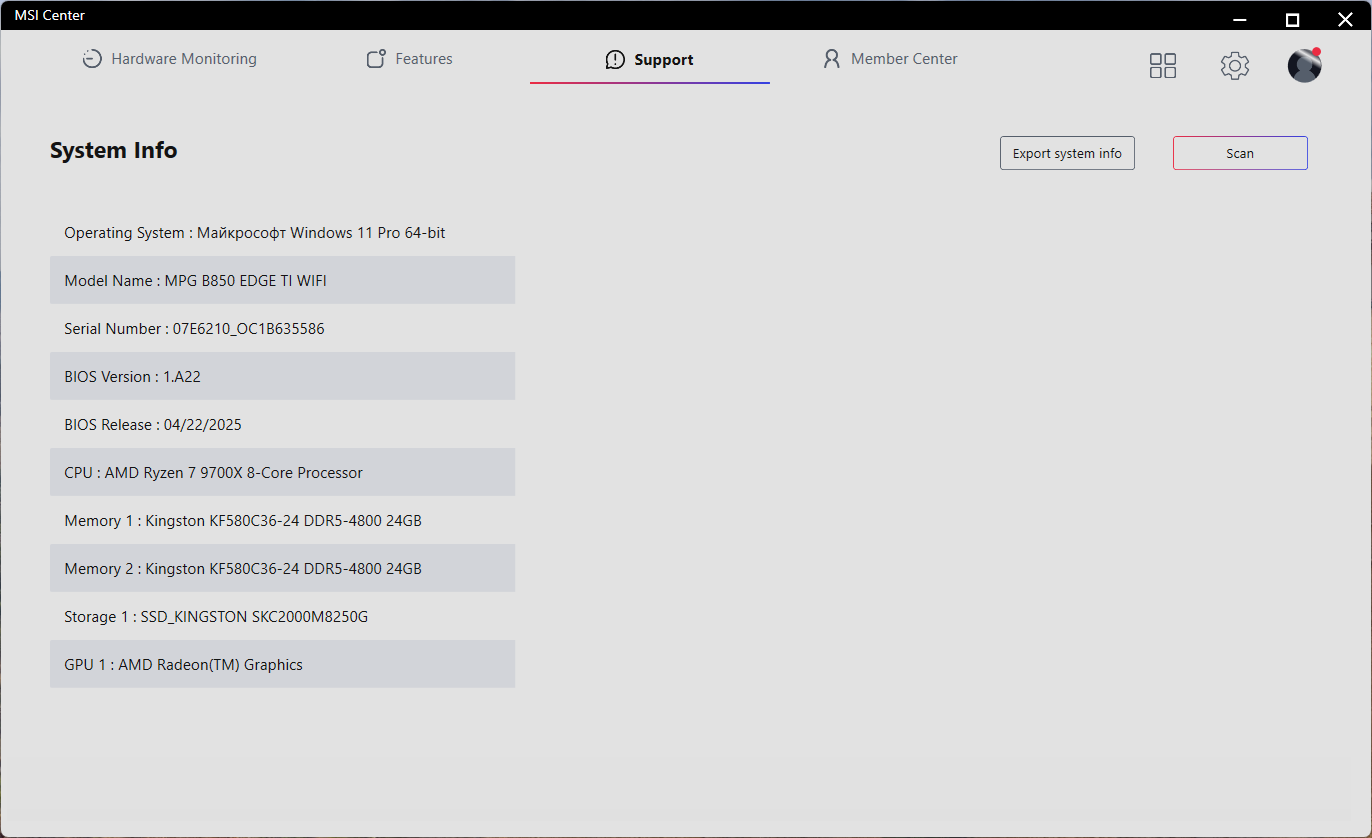
Task: Click the Member Center person icon
Action: (x=832, y=59)
